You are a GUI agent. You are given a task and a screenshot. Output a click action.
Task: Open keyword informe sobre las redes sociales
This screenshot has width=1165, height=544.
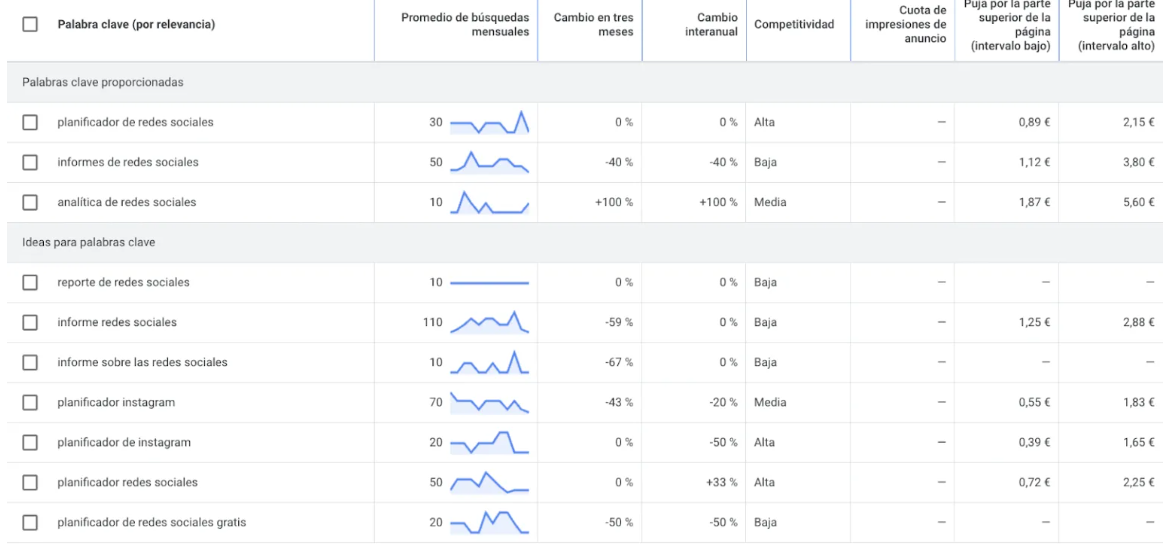(x=143, y=363)
